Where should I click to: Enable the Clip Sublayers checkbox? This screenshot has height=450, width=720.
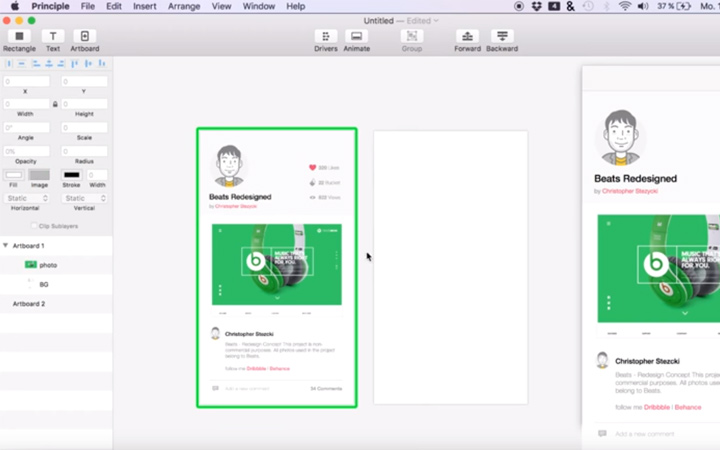tap(32, 226)
